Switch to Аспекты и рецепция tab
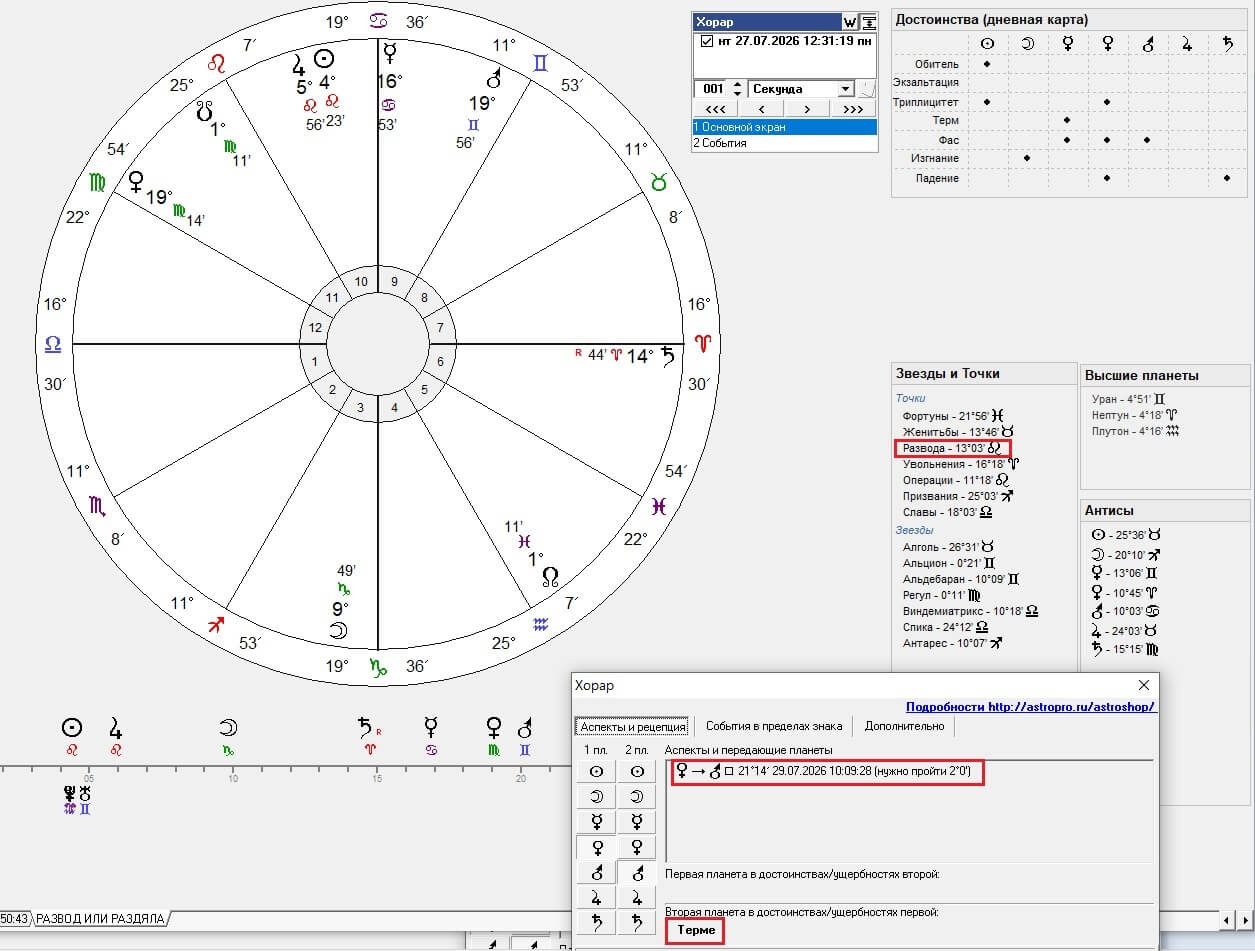Screen dimensions: 1255x951 pyautogui.click(x=632, y=726)
